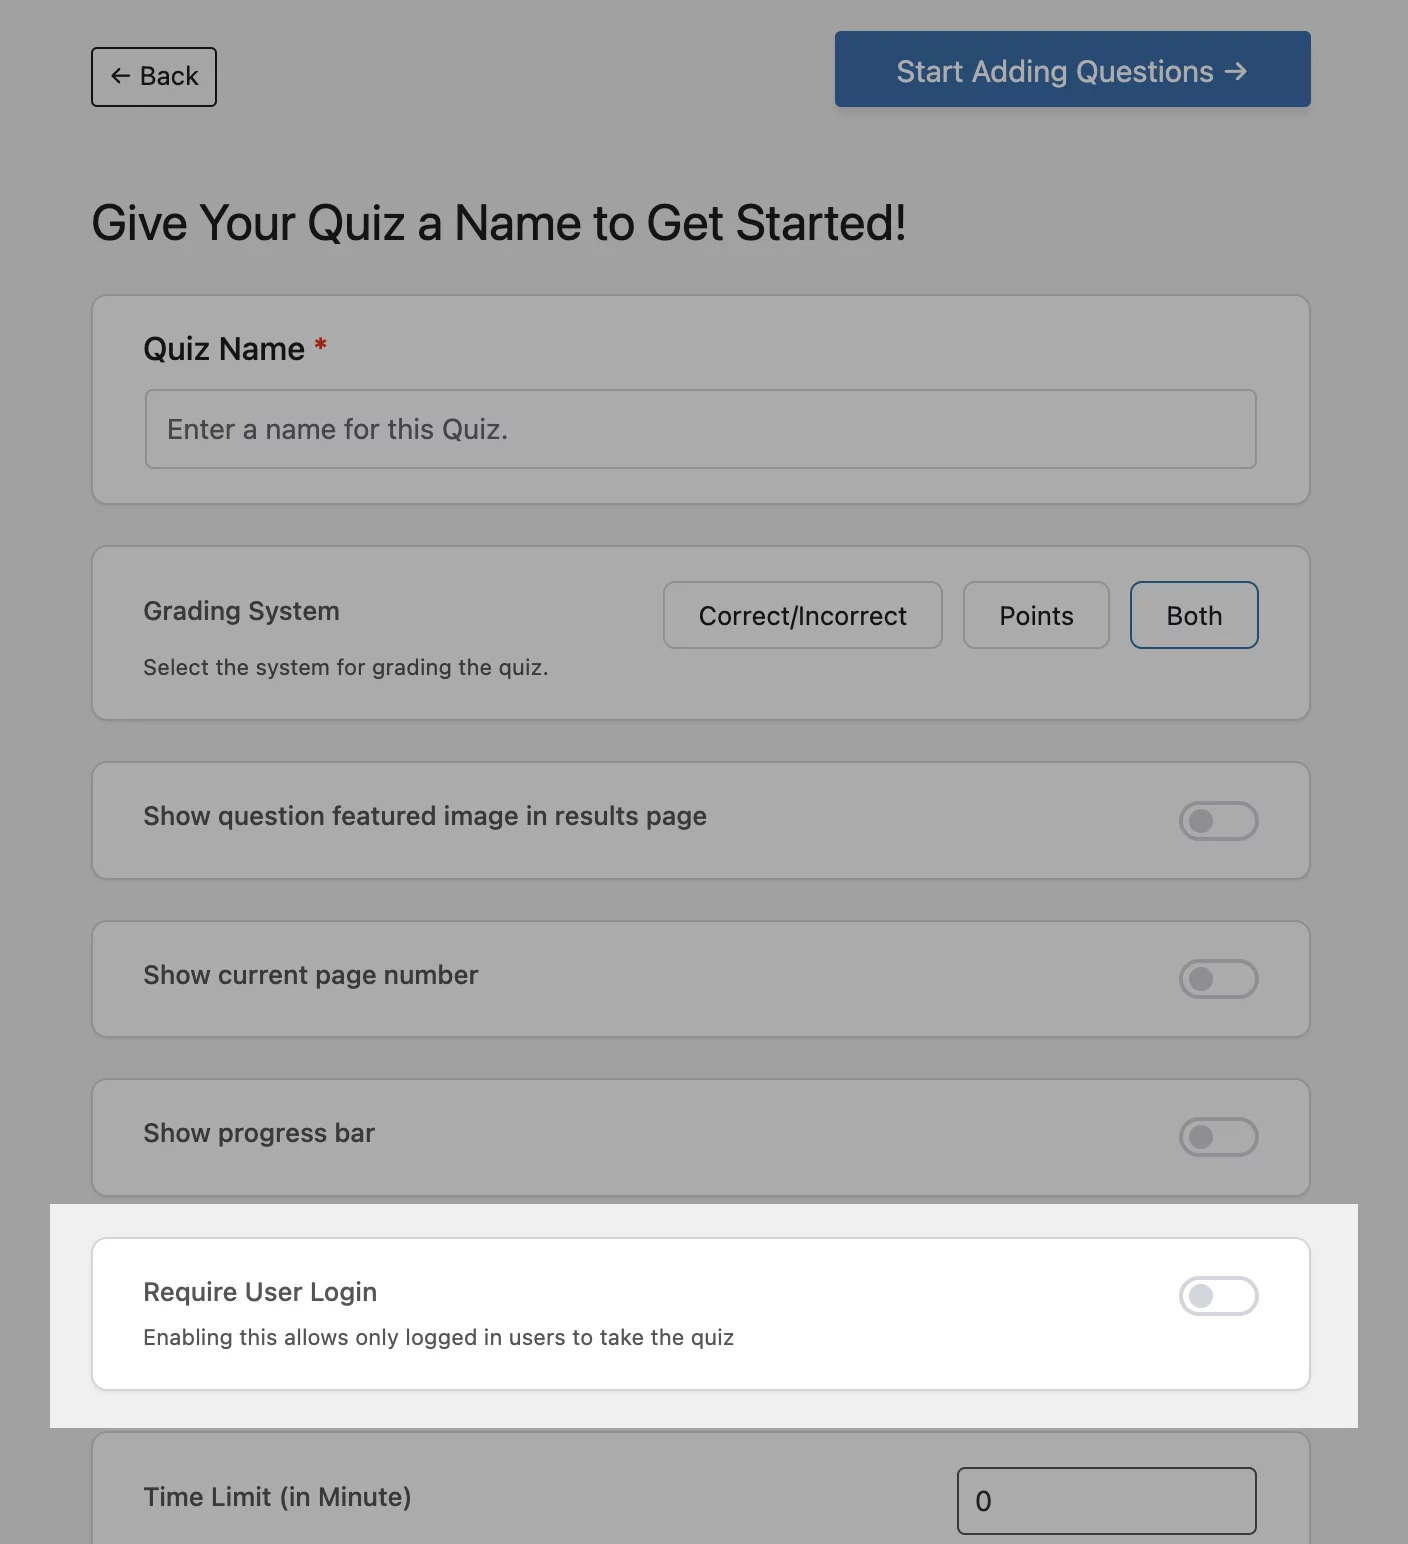Click the red required asterisk beside Quiz Name

point(321,345)
